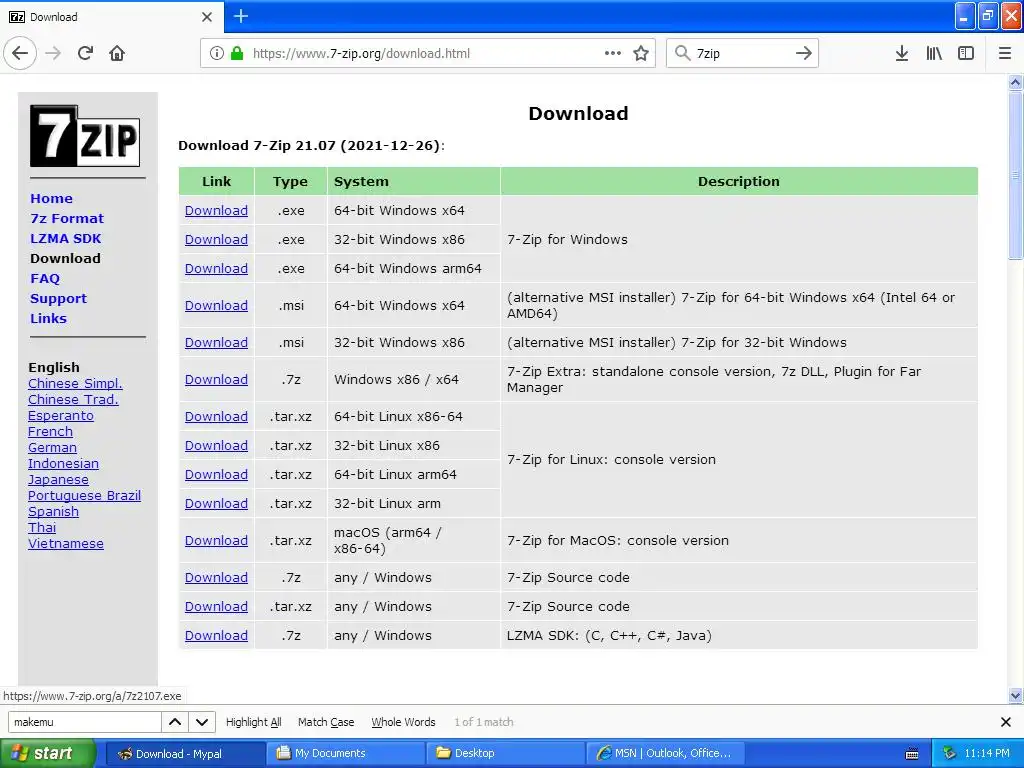
Task: Switch language to Chinese Simpl.
Action: pos(75,384)
